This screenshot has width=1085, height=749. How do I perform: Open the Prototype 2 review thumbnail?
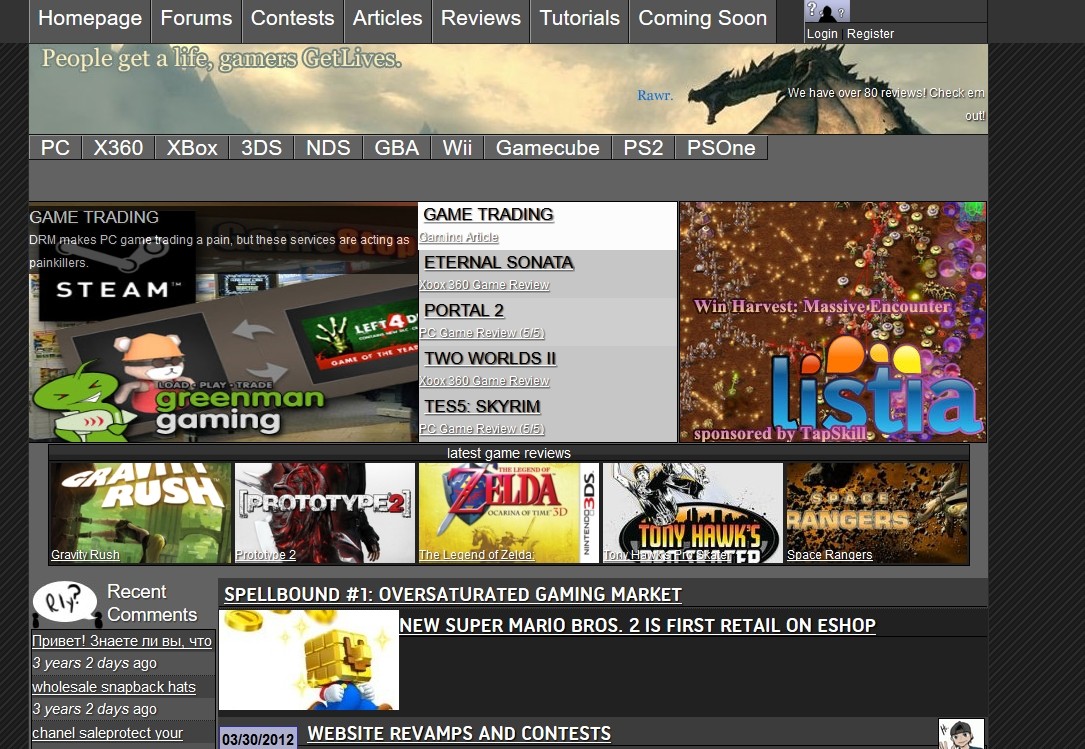pos(325,512)
